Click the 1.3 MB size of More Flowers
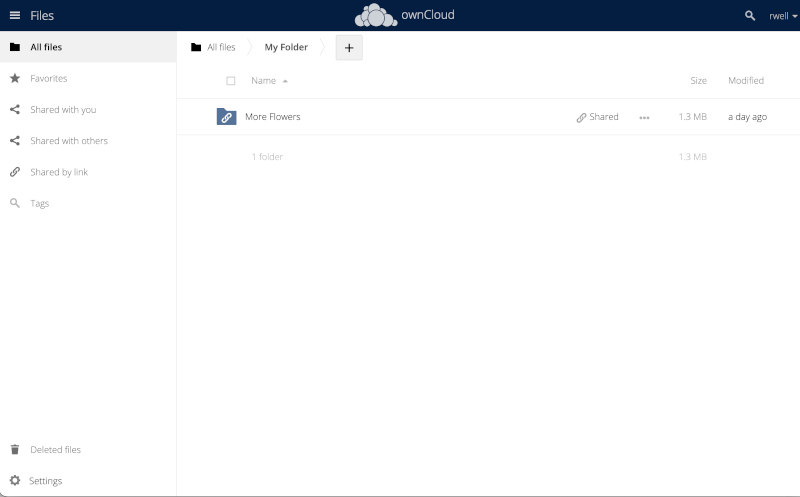The width and height of the screenshot is (800, 497). point(692,117)
